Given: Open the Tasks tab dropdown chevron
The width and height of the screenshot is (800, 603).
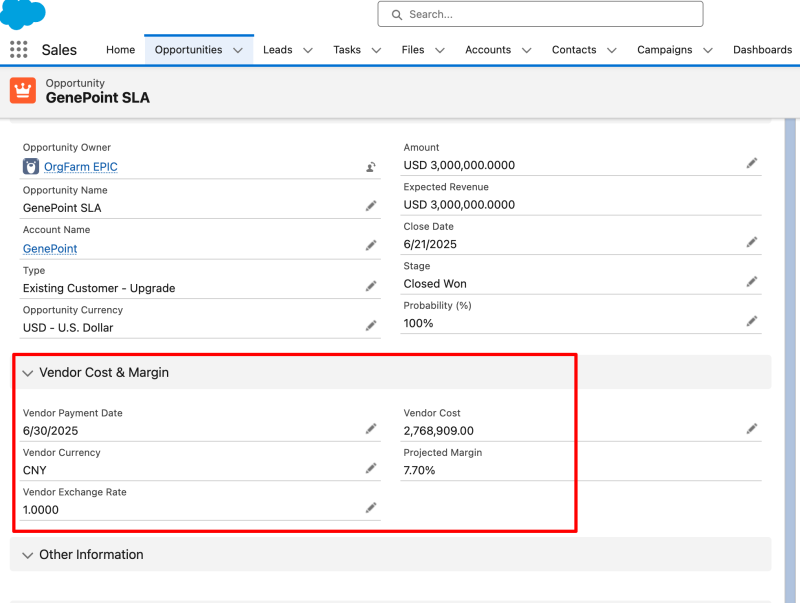Looking at the screenshot, I should click(376, 50).
